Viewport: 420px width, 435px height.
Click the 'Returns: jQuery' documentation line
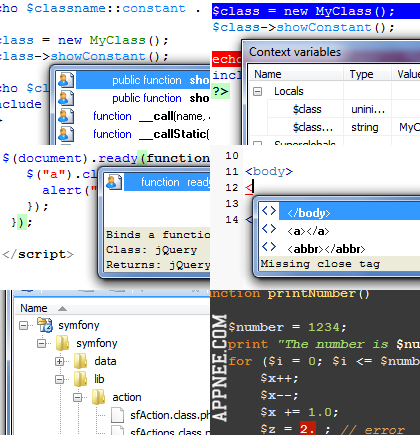158,265
